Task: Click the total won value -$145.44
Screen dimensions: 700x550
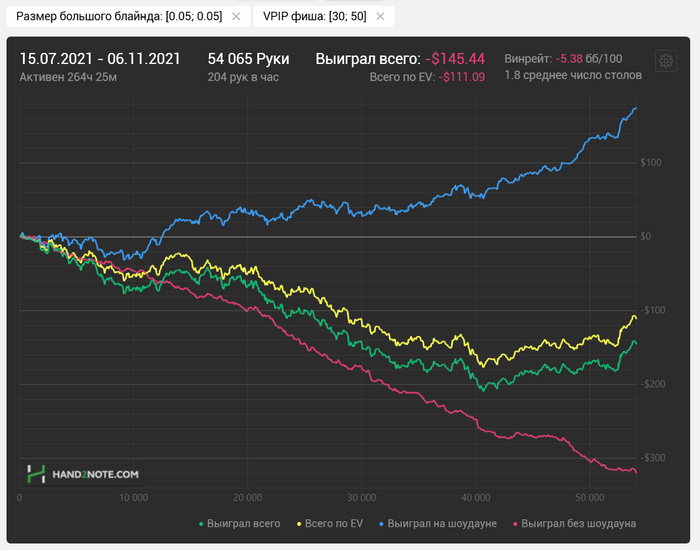Action: (x=455, y=59)
